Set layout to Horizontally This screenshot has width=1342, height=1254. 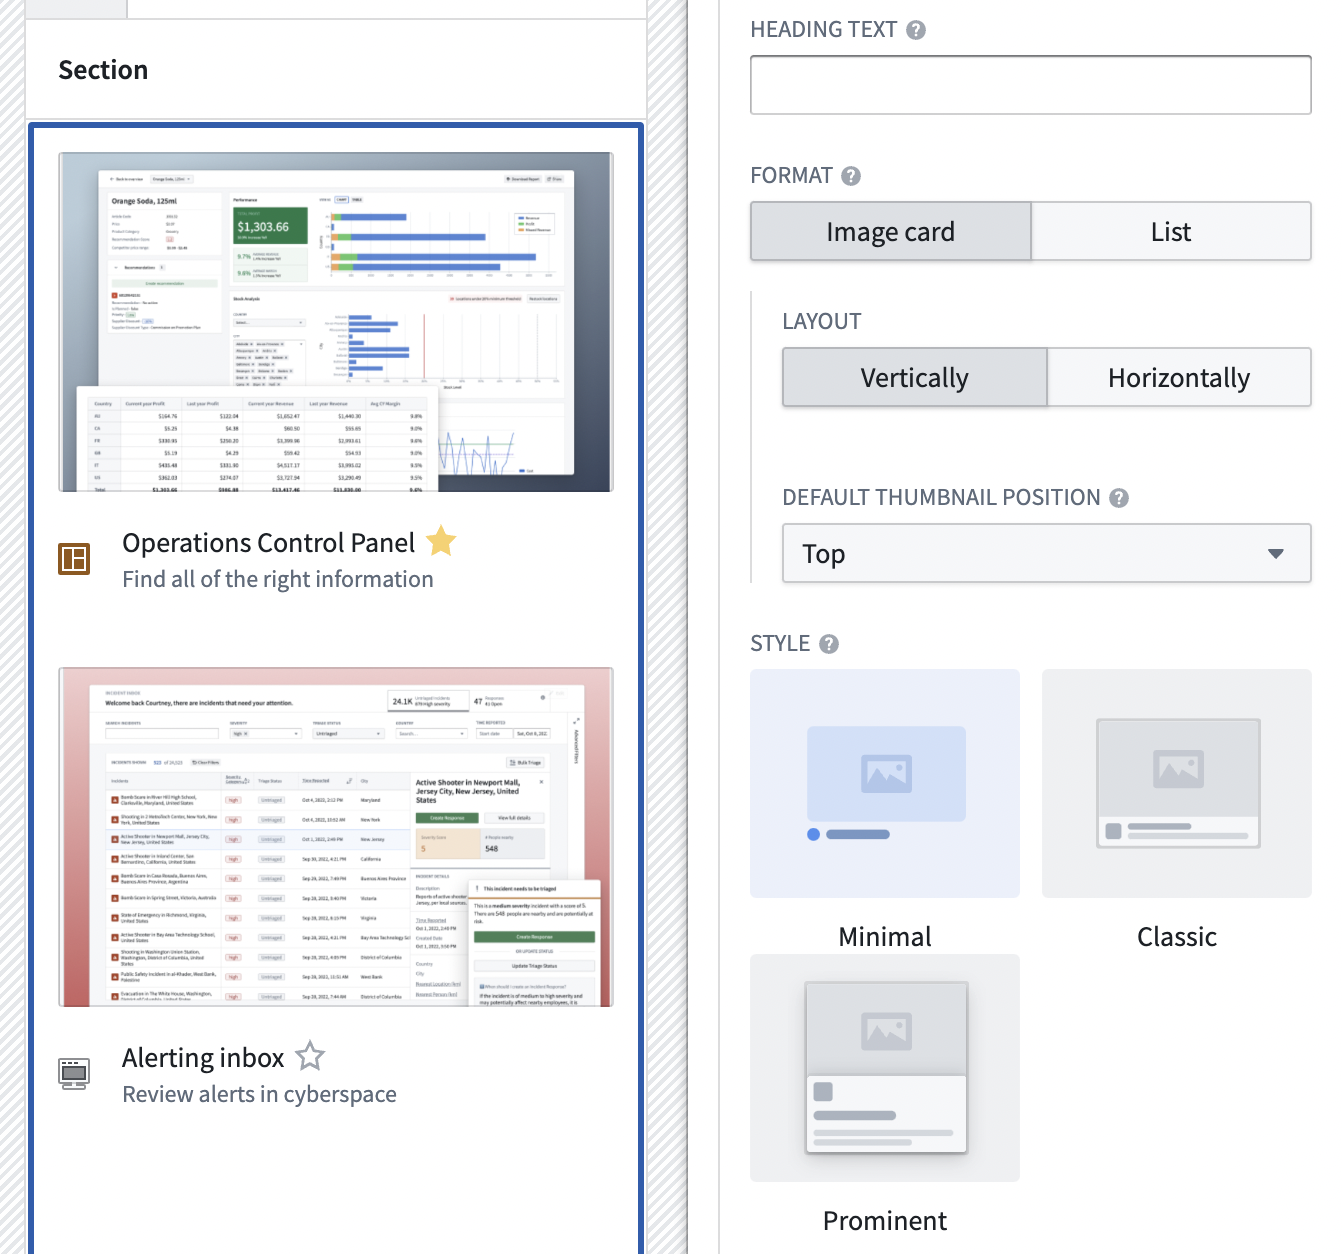click(x=1179, y=378)
